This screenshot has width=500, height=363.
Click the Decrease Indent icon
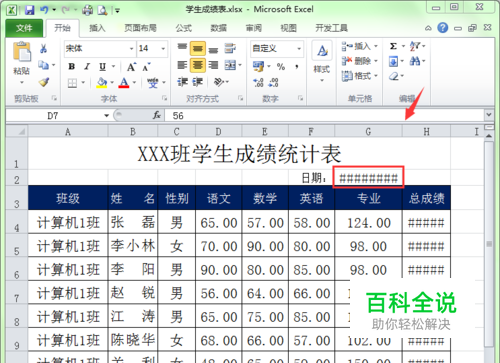(182, 82)
